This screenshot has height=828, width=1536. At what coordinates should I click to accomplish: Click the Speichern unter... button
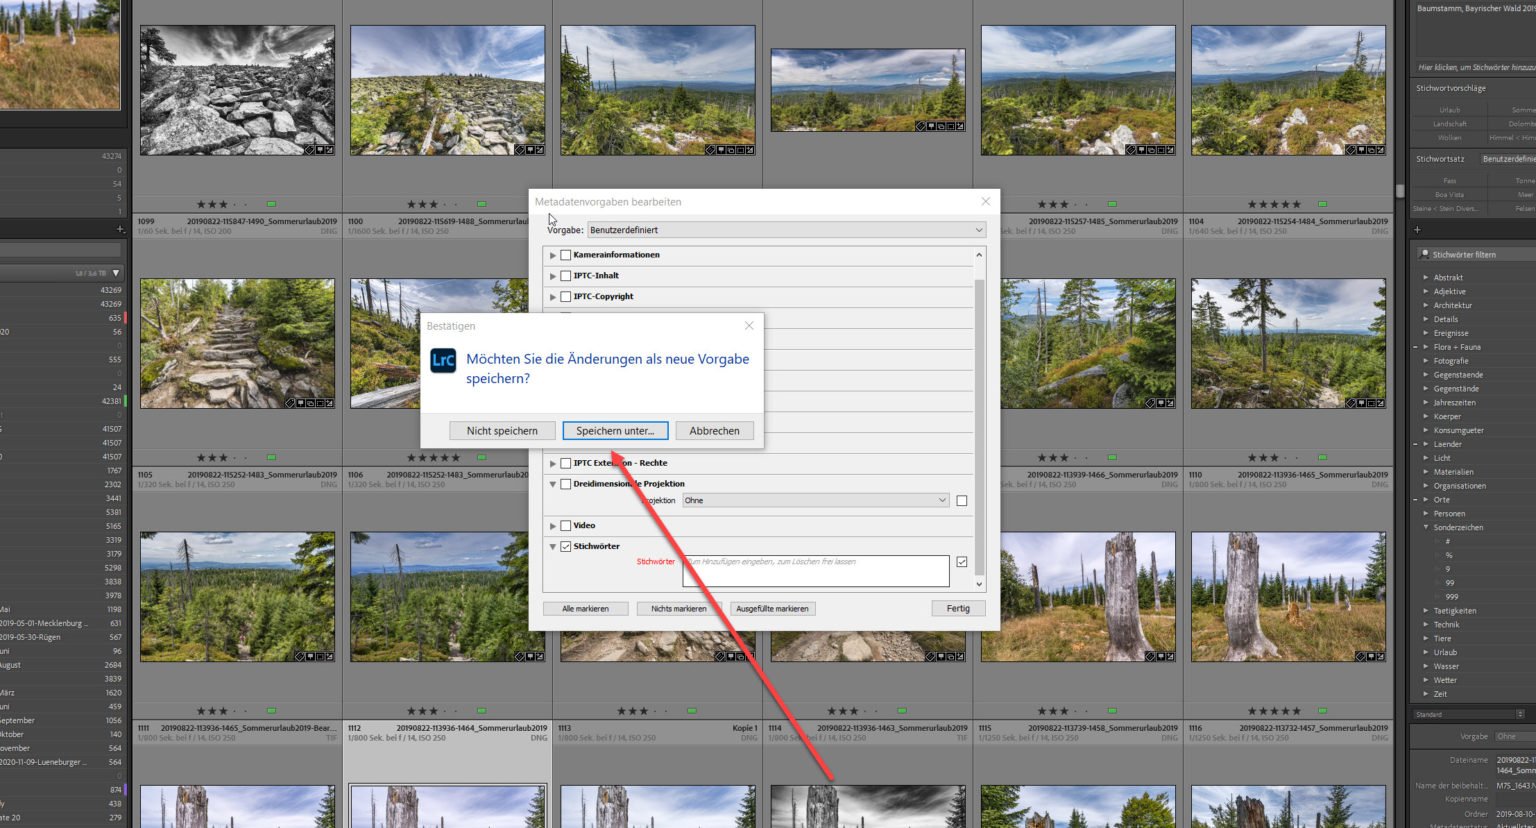click(x=615, y=431)
